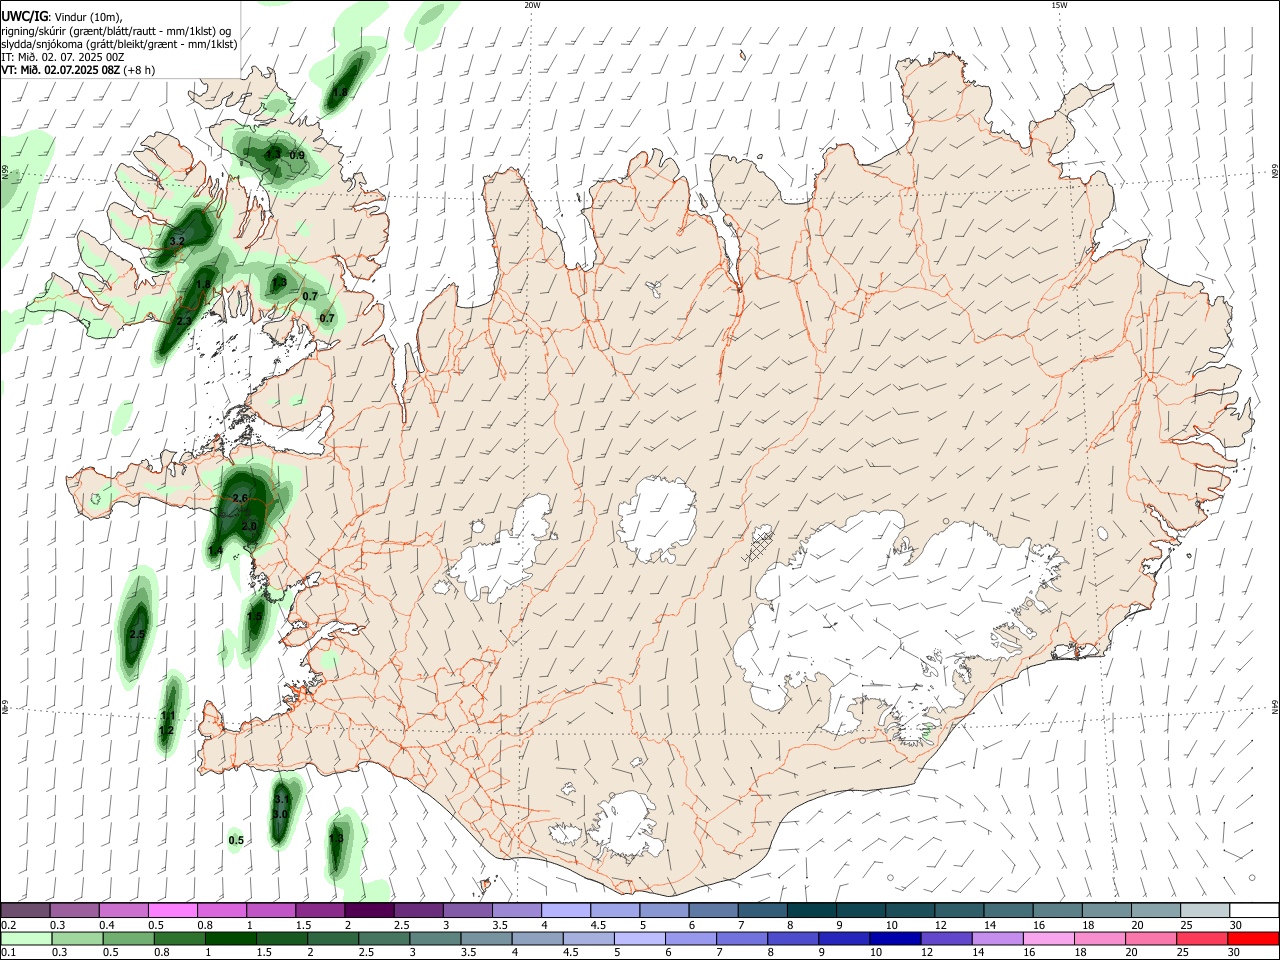
Task: Pick the light blue 4 swatch, upper legend row
Action: click(566, 910)
